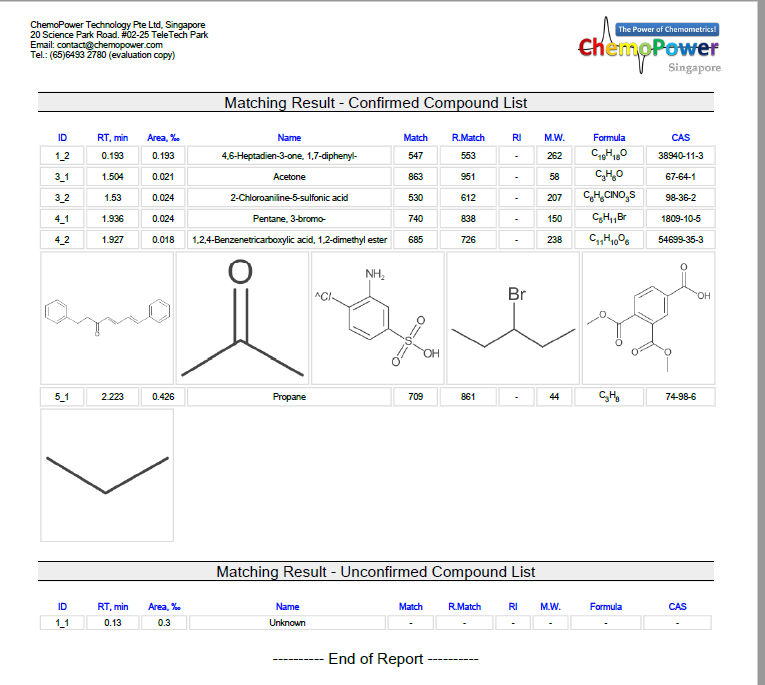Select the Propane name cell
765x685 pixels.
289,397
